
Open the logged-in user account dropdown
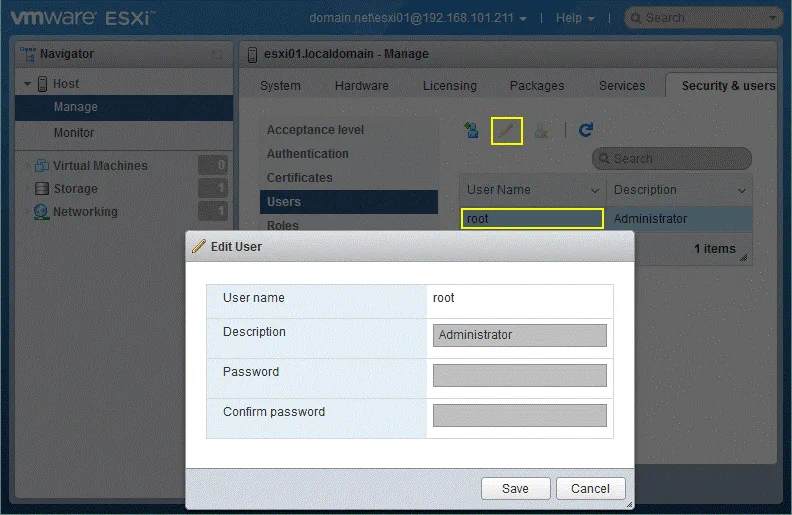(x=419, y=18)
